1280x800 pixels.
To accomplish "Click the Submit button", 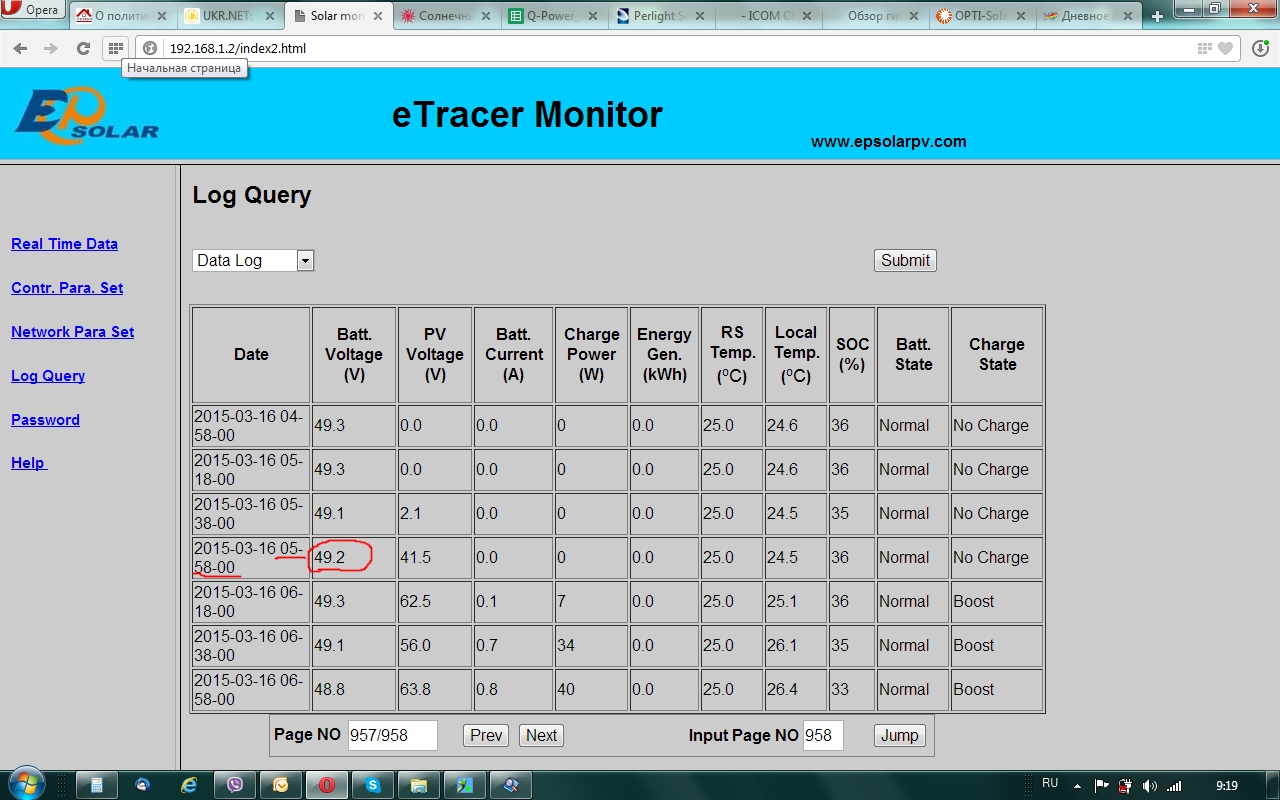I will [905, 260].
